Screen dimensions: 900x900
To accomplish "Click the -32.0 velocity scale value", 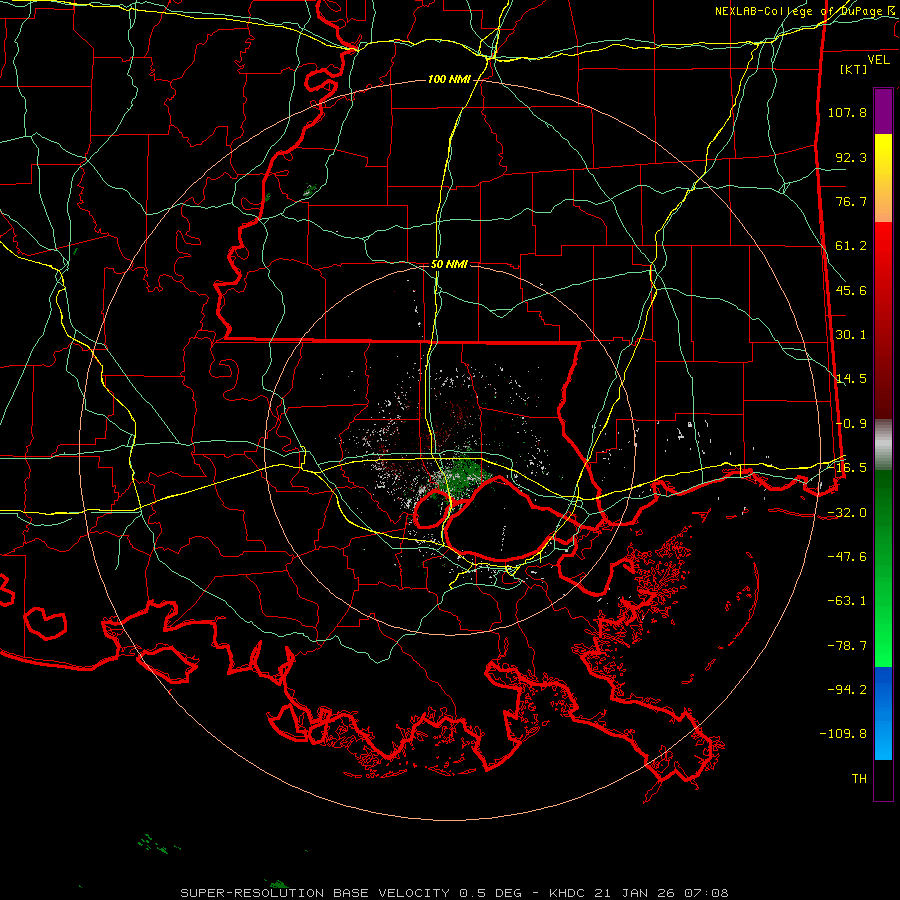I will click(847, 513).
